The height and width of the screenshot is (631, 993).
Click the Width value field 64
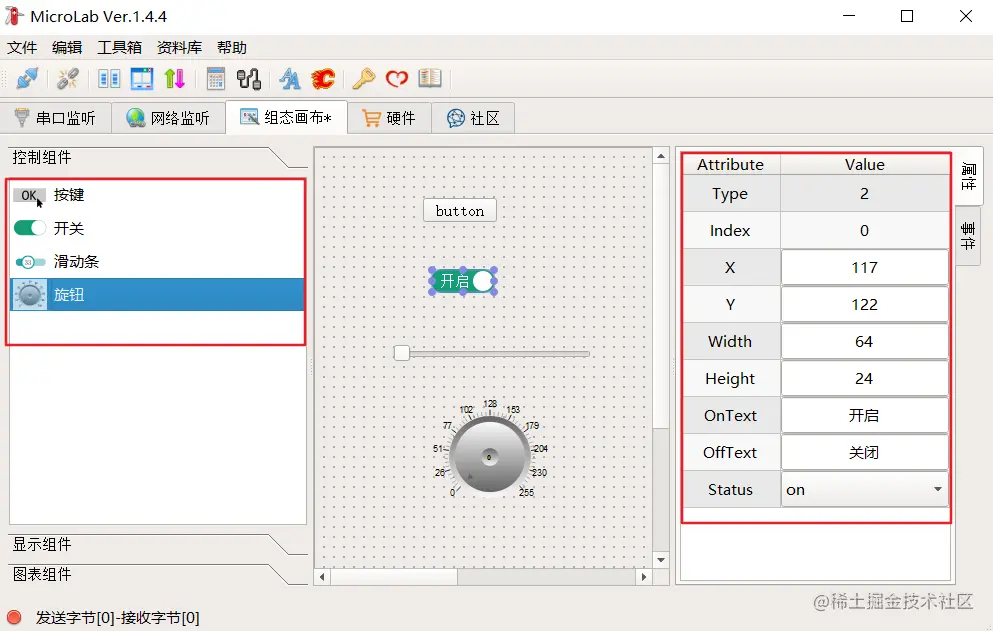tap(864, 341)
